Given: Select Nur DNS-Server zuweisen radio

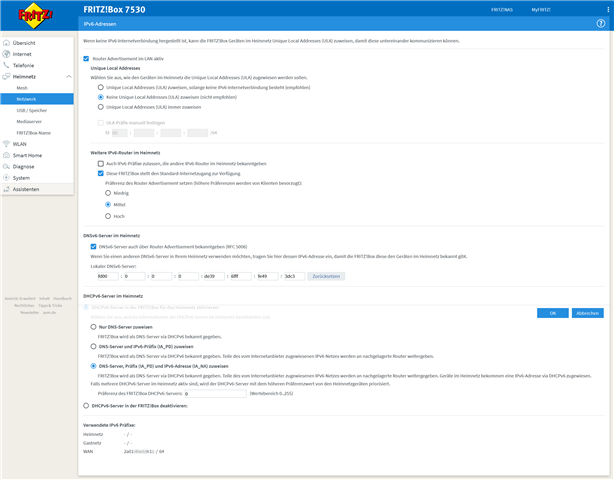Looking at the screenshot, I should (x=93, y=327).
